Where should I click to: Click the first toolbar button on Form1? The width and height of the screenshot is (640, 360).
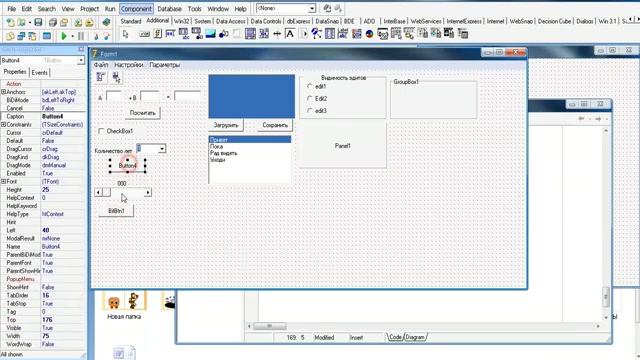(x=101, y=77)
